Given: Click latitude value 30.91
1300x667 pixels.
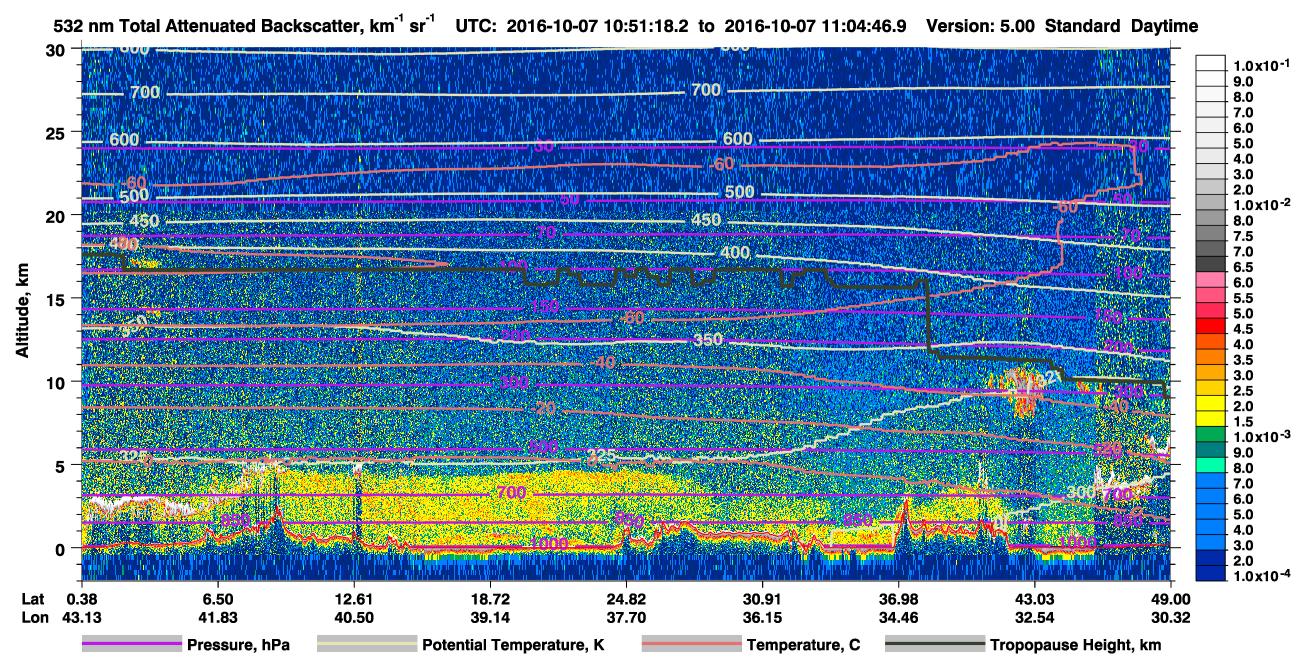Looking at the screenshot, I should click(x=762, y=600).
